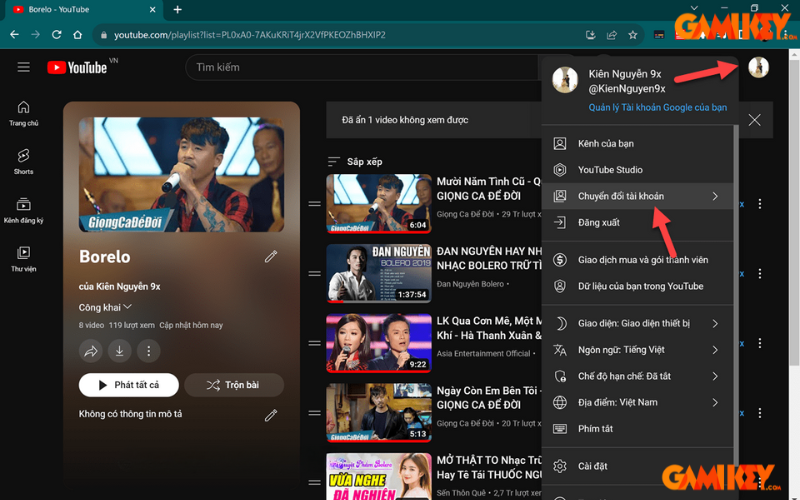This screenshot has height=500, width=800.
Task: Go to Trang chủ in sidebar
Action: 23,113
